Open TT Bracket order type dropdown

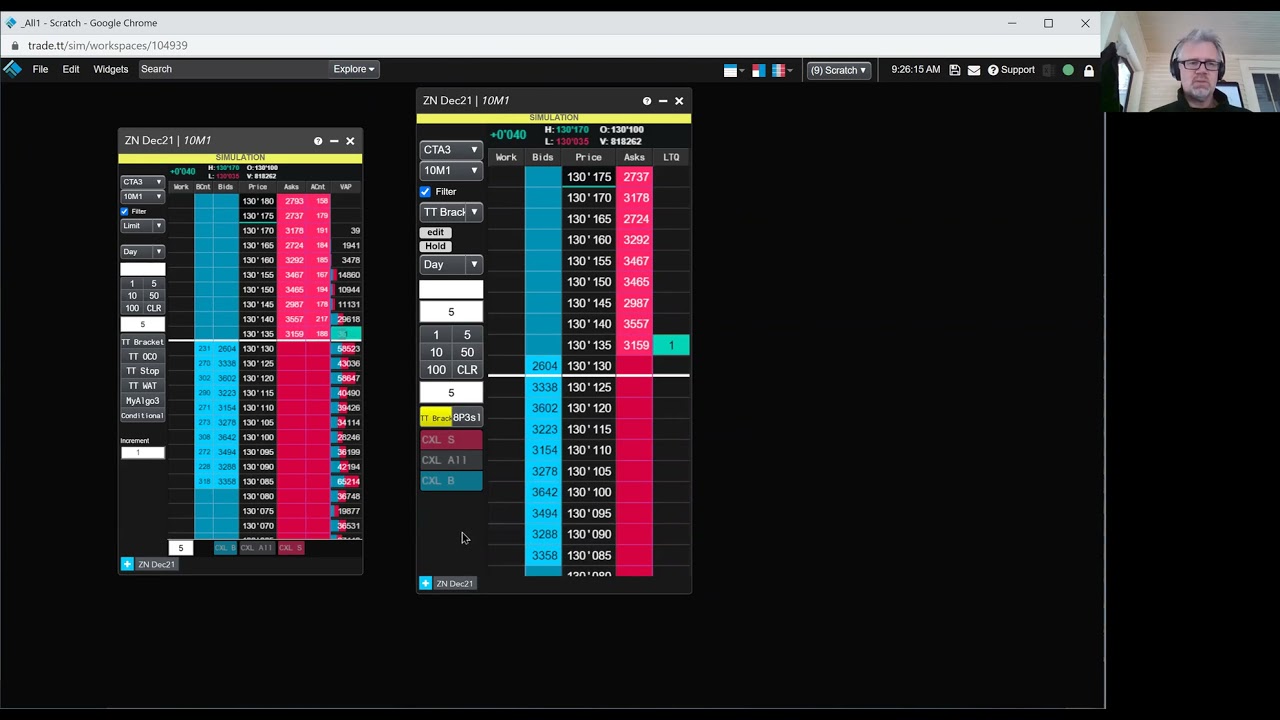pos(450,212)
